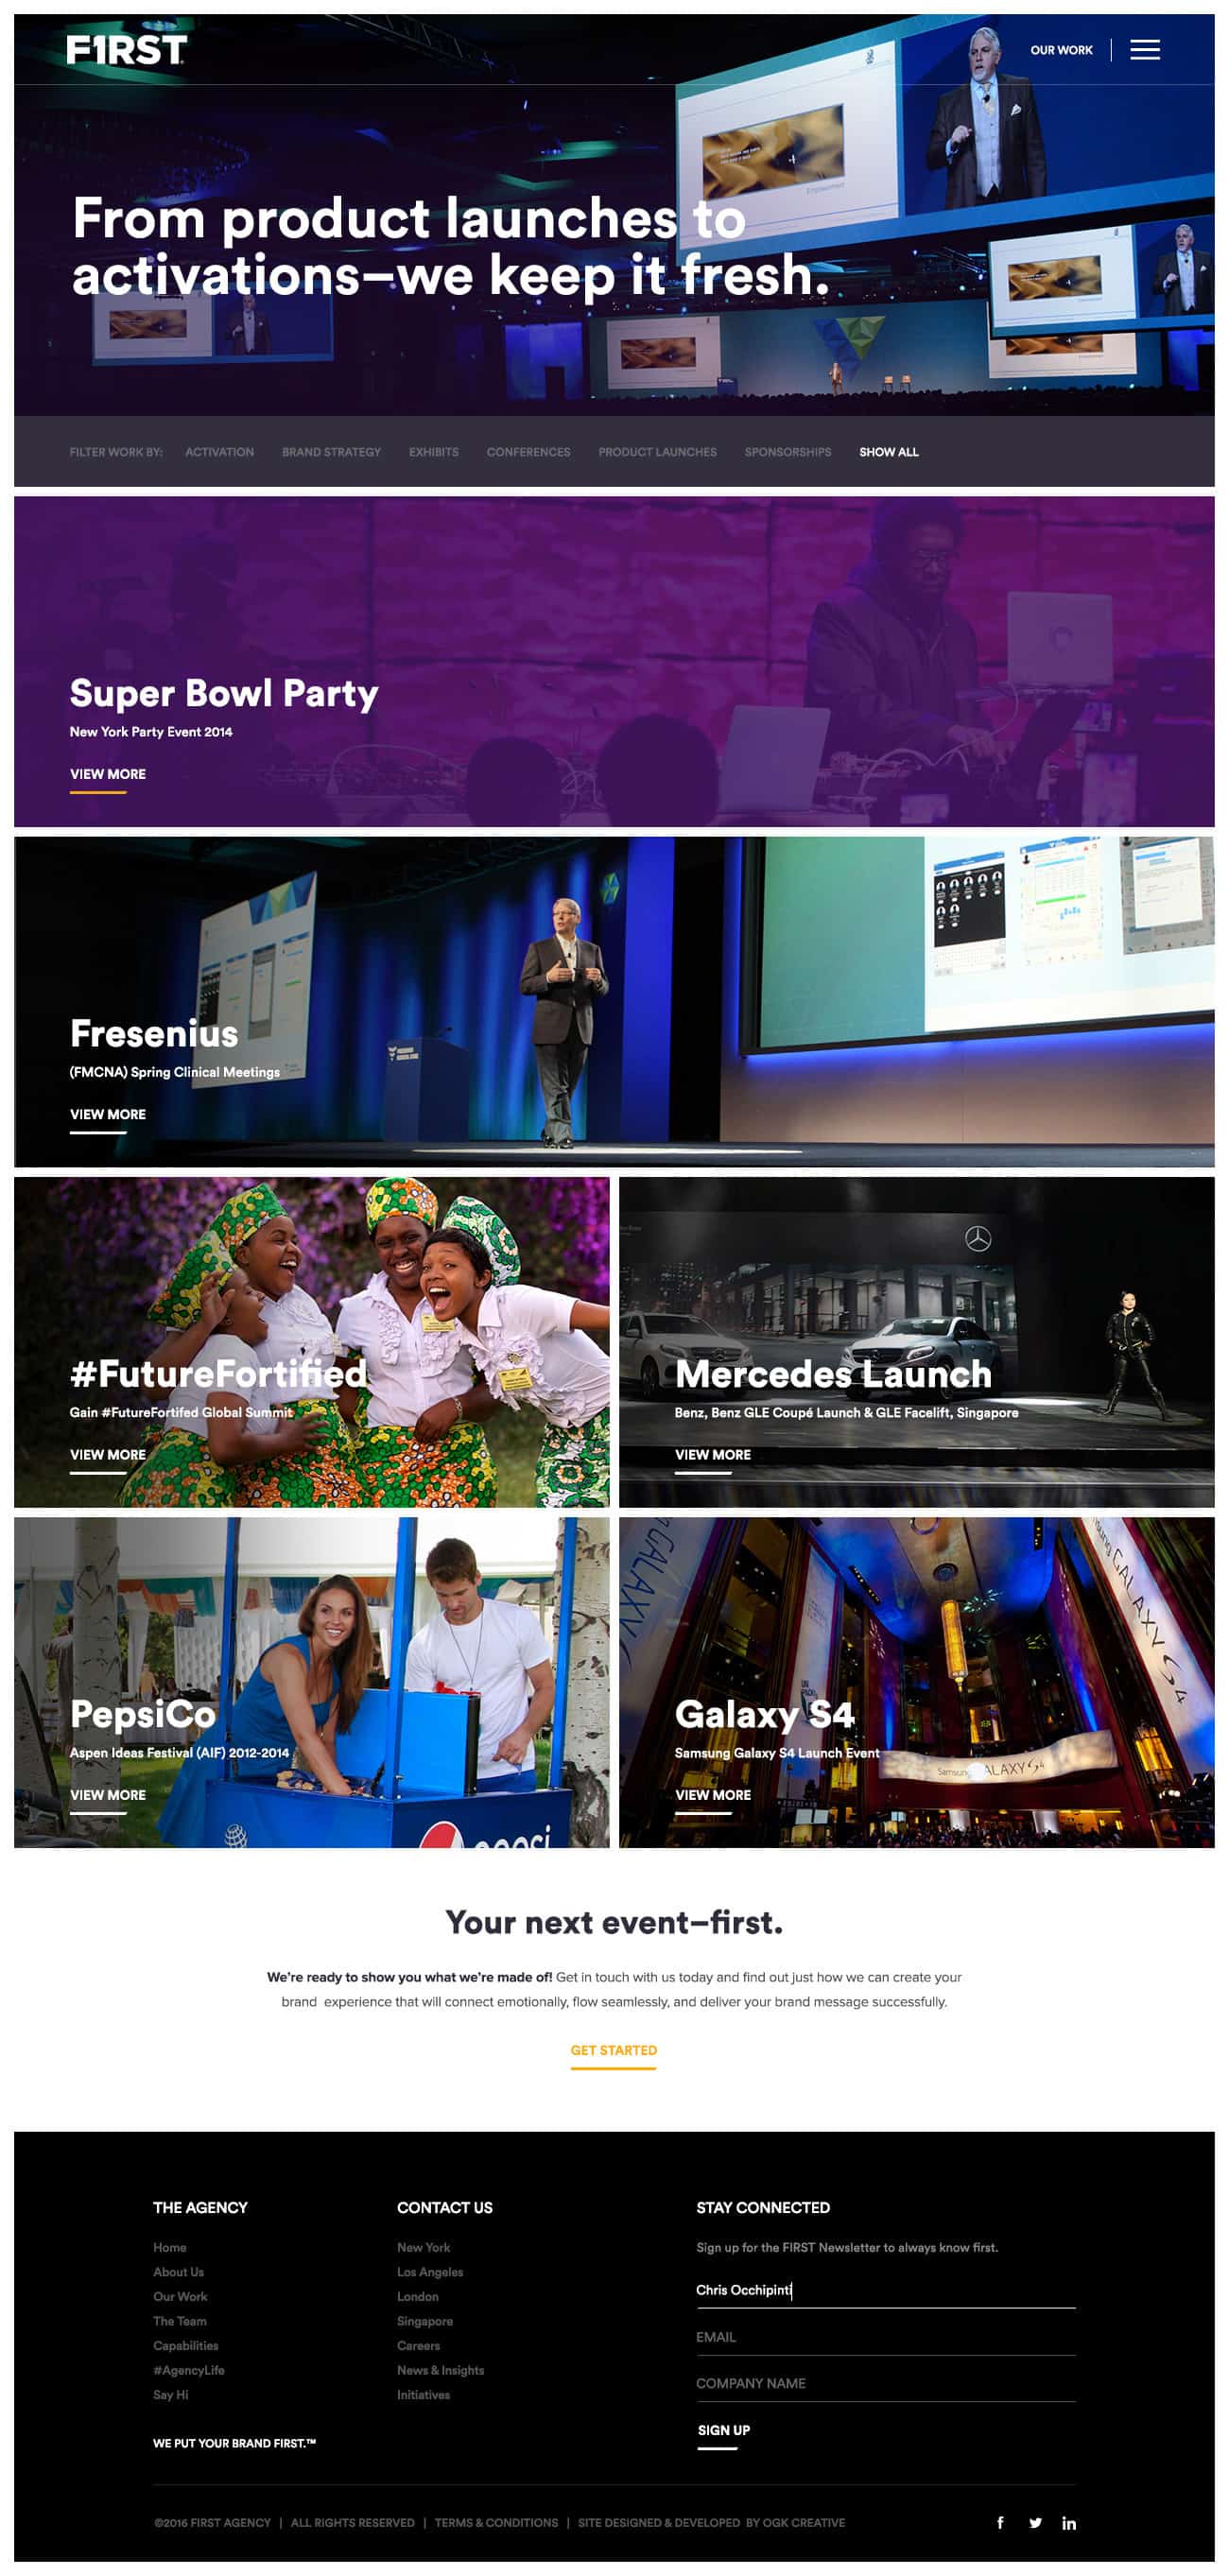View more on Mercedes Launch project

[x=712, y=1454]
